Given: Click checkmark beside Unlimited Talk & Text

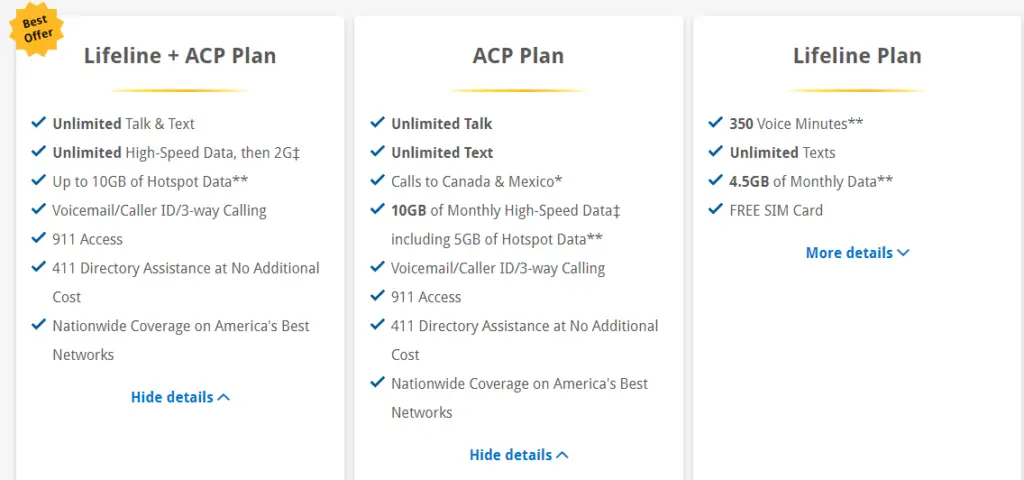Looking at the screenshot, I should 39,122.
